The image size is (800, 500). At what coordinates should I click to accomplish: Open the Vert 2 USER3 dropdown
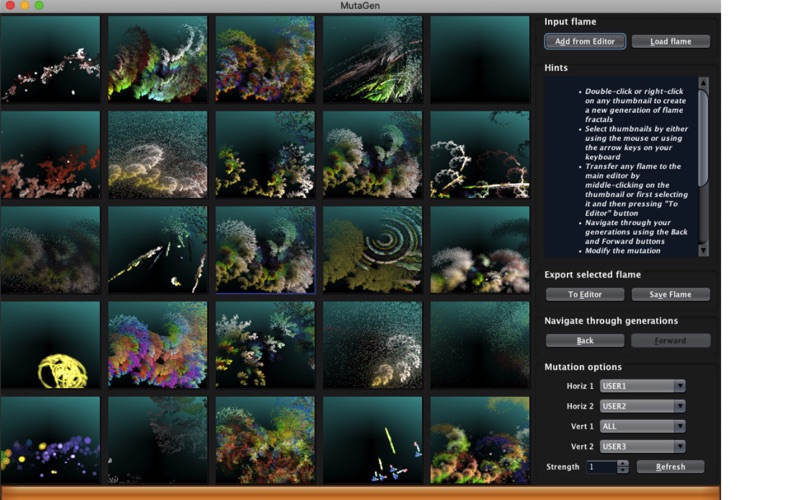(642, 446)
